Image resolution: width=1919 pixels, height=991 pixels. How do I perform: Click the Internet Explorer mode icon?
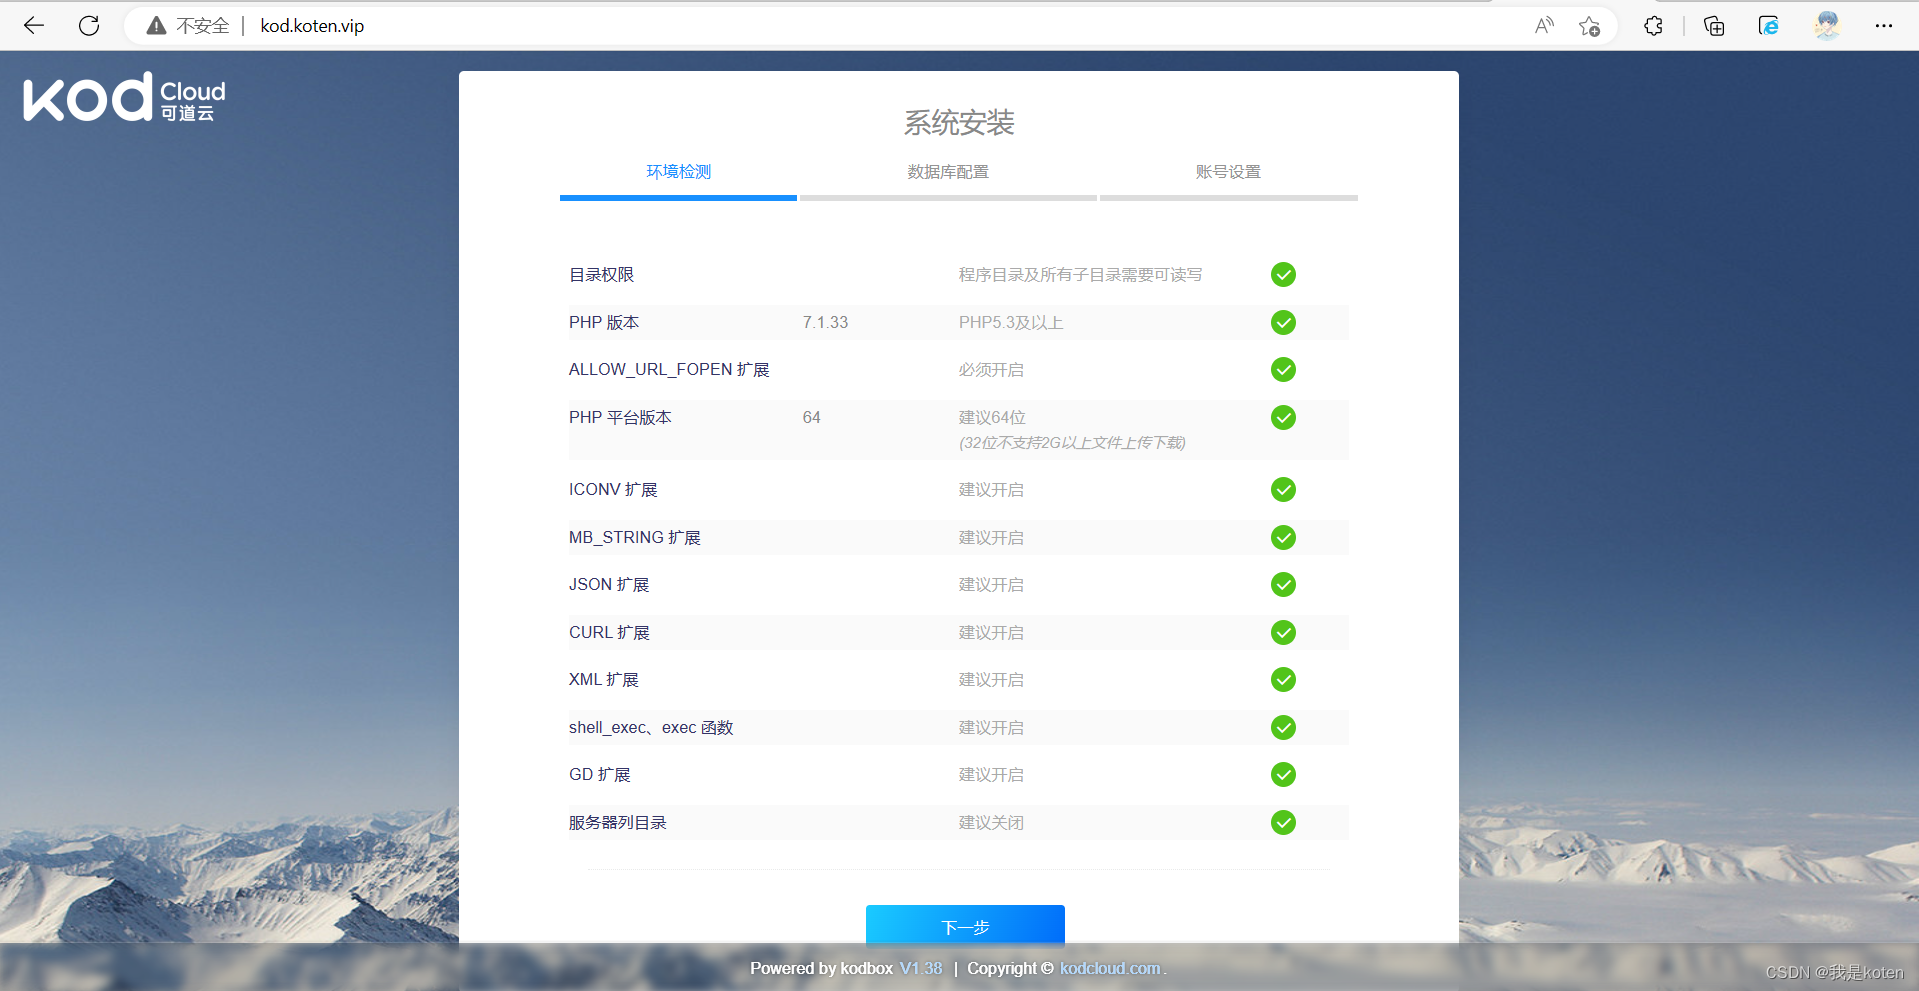[x=1769, y=26]
